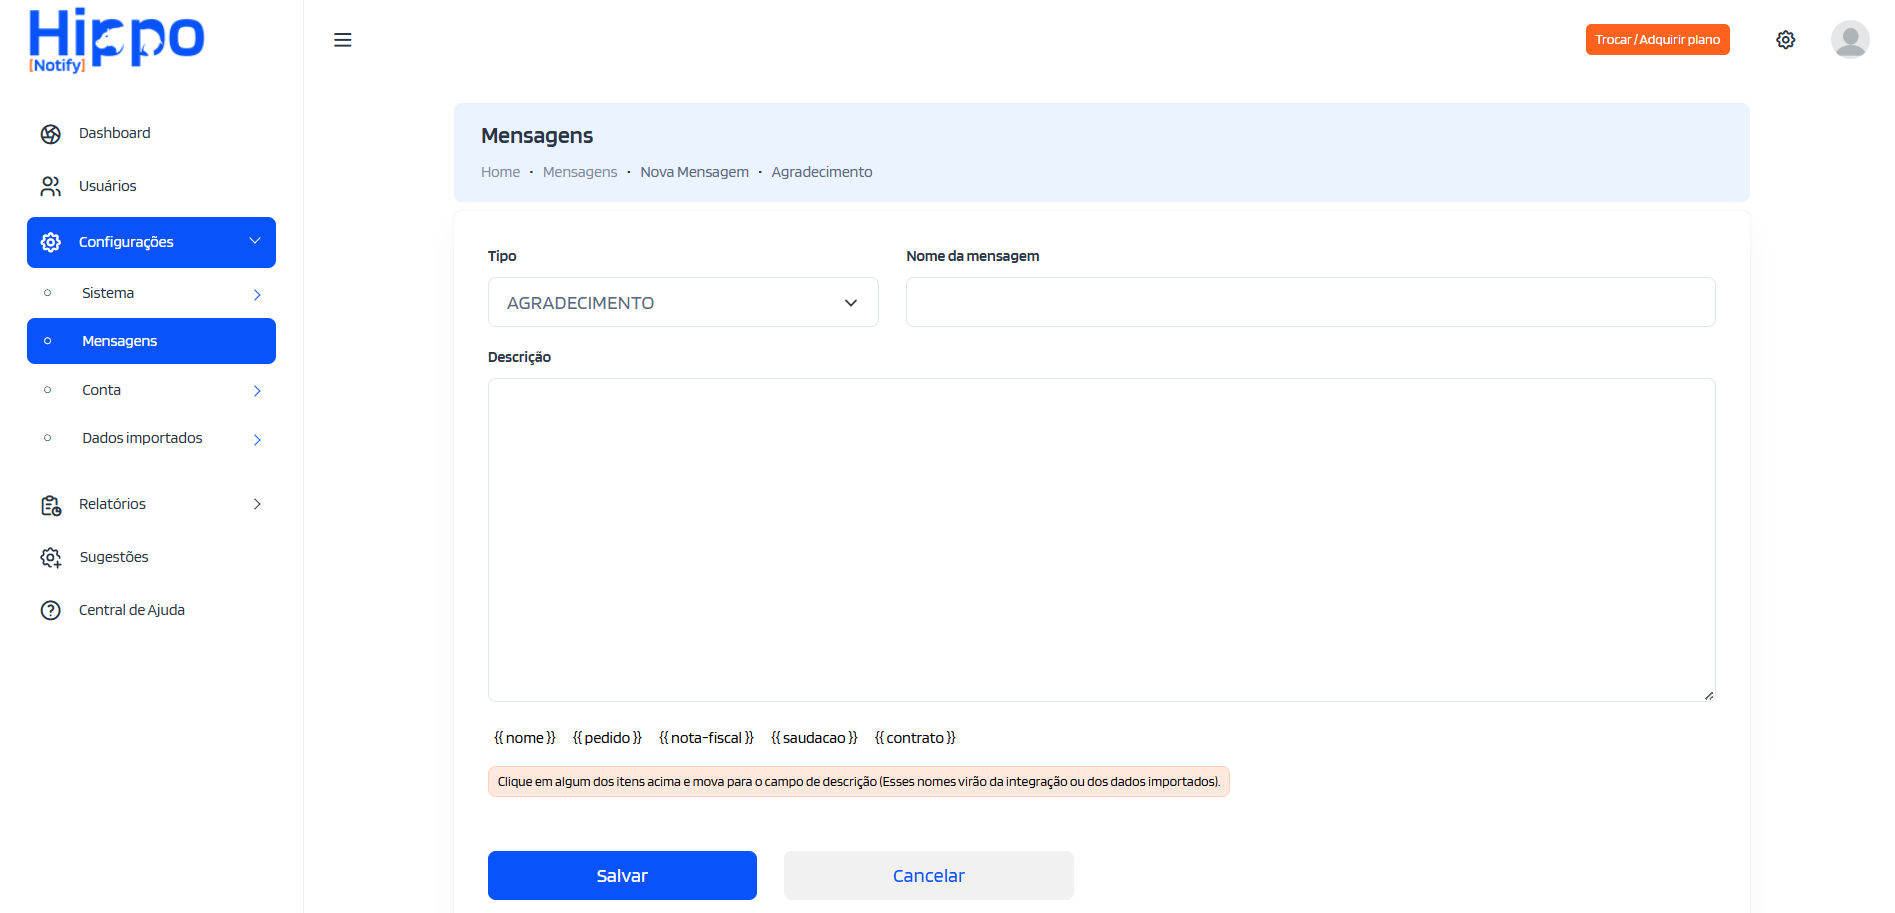Viewport: 1895px width, 913px height.
Task: Open the user profile avatar
Action: [1849, 40]
